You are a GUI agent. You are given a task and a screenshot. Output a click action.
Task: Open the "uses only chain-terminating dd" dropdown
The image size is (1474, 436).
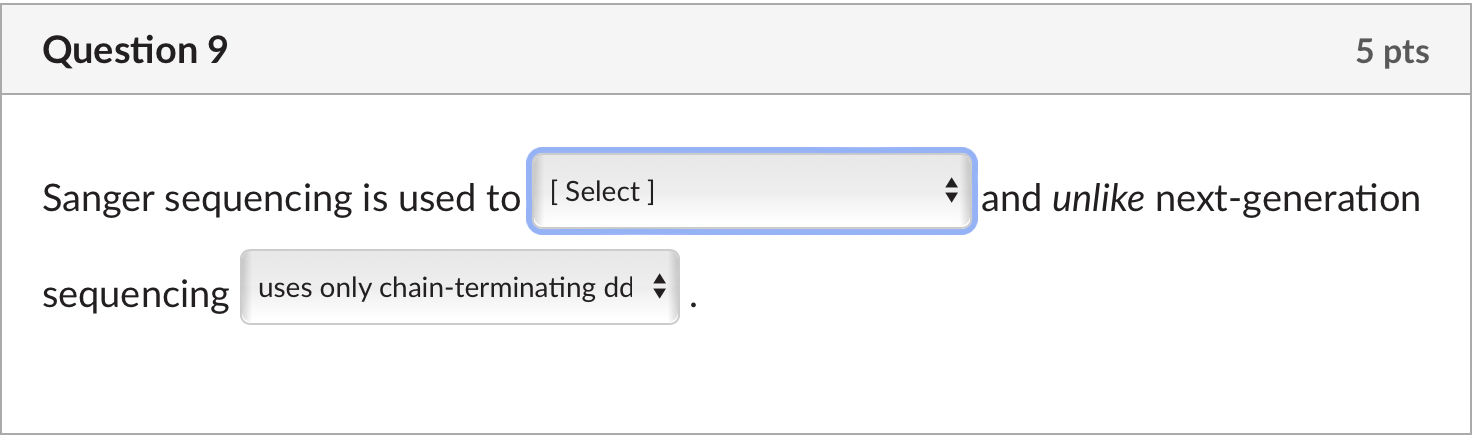[x=459, y=289]
